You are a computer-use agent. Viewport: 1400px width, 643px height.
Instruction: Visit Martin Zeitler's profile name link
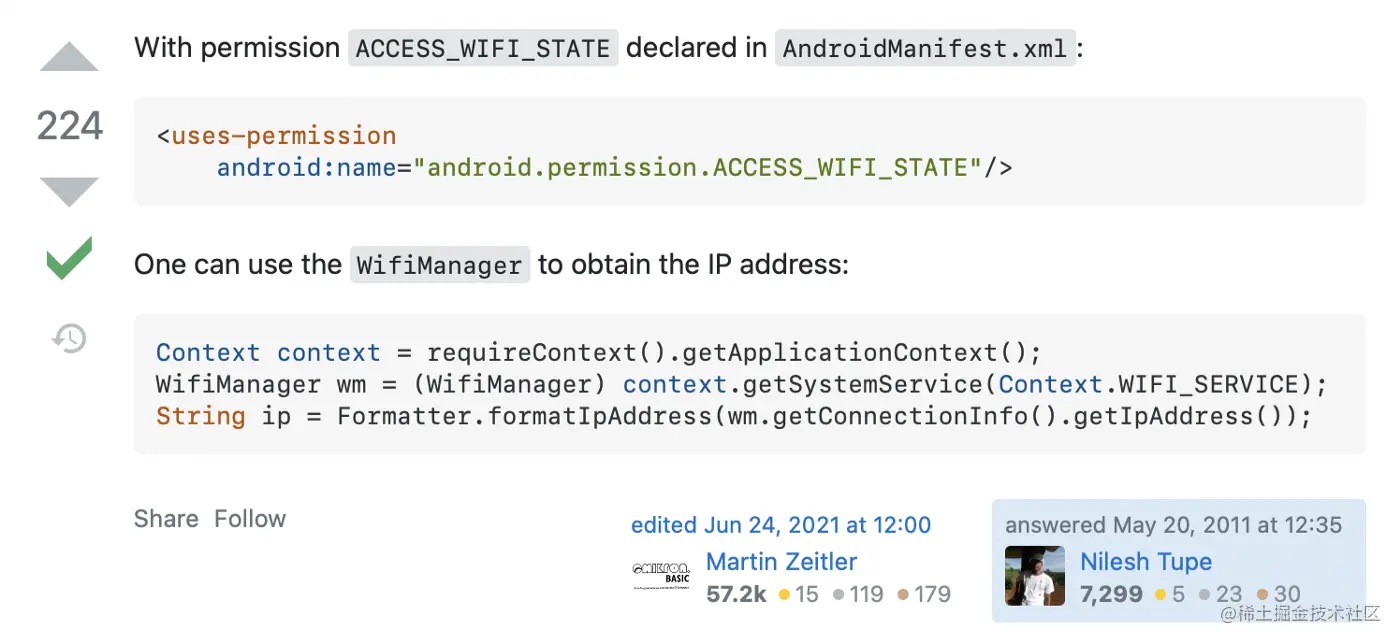point(781,562)
